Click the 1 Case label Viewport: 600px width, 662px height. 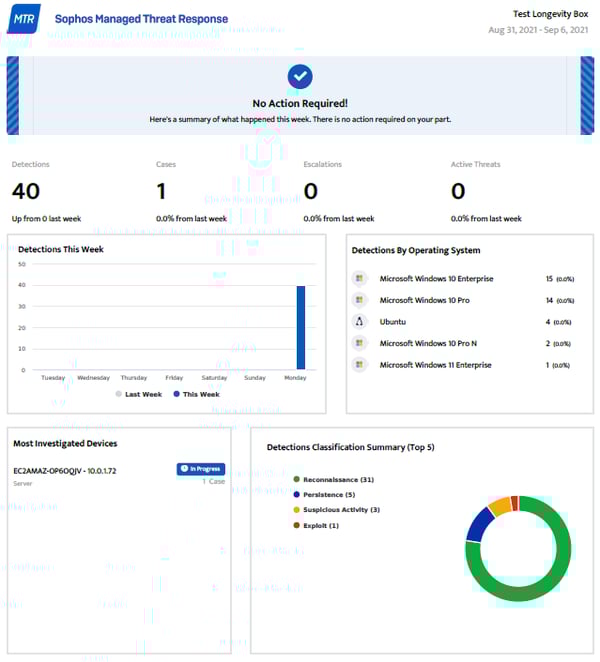point(214,481)
